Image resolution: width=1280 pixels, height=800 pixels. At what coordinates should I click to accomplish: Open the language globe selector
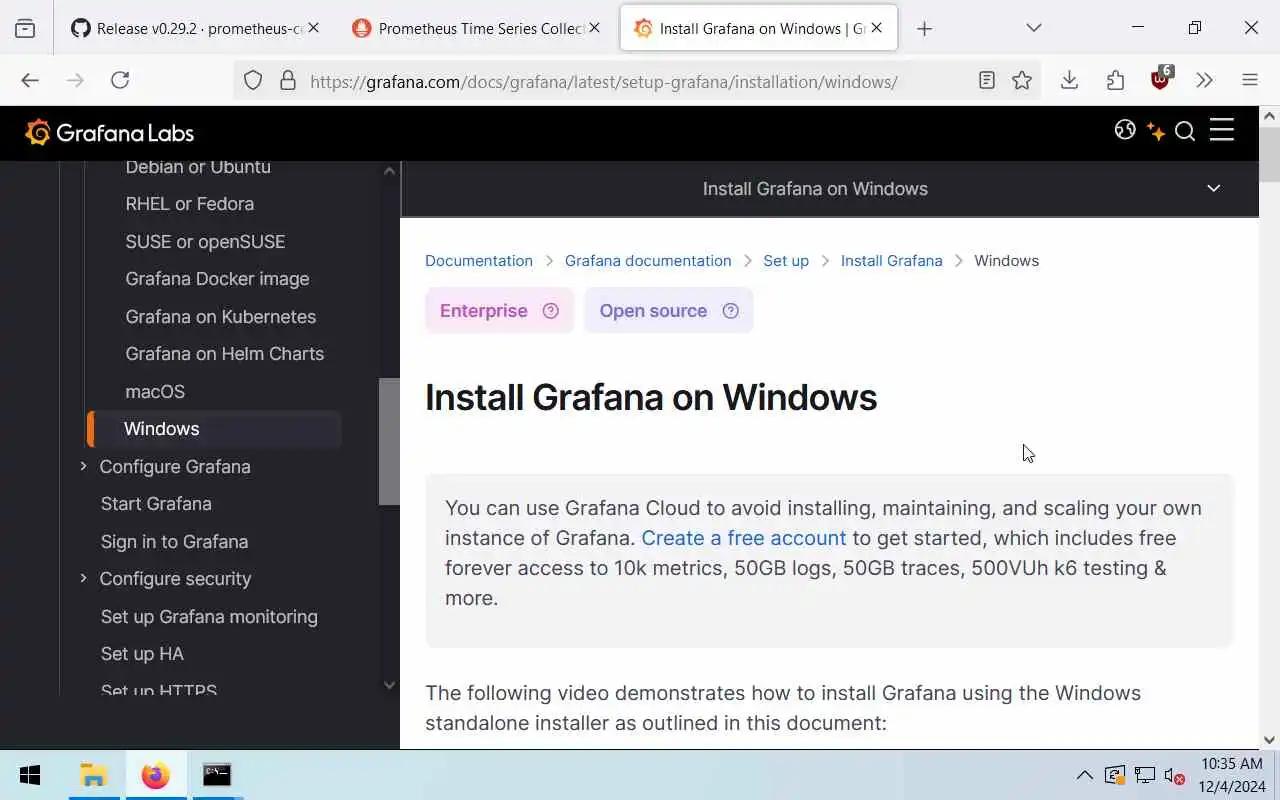click(x=1125, y=130)
